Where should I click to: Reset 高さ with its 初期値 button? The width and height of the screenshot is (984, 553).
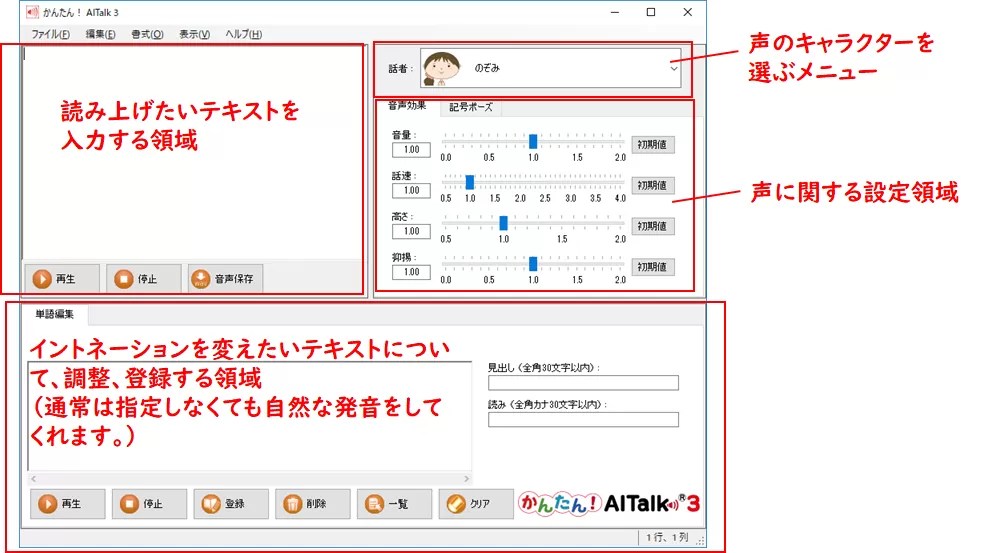pos(653,226)
